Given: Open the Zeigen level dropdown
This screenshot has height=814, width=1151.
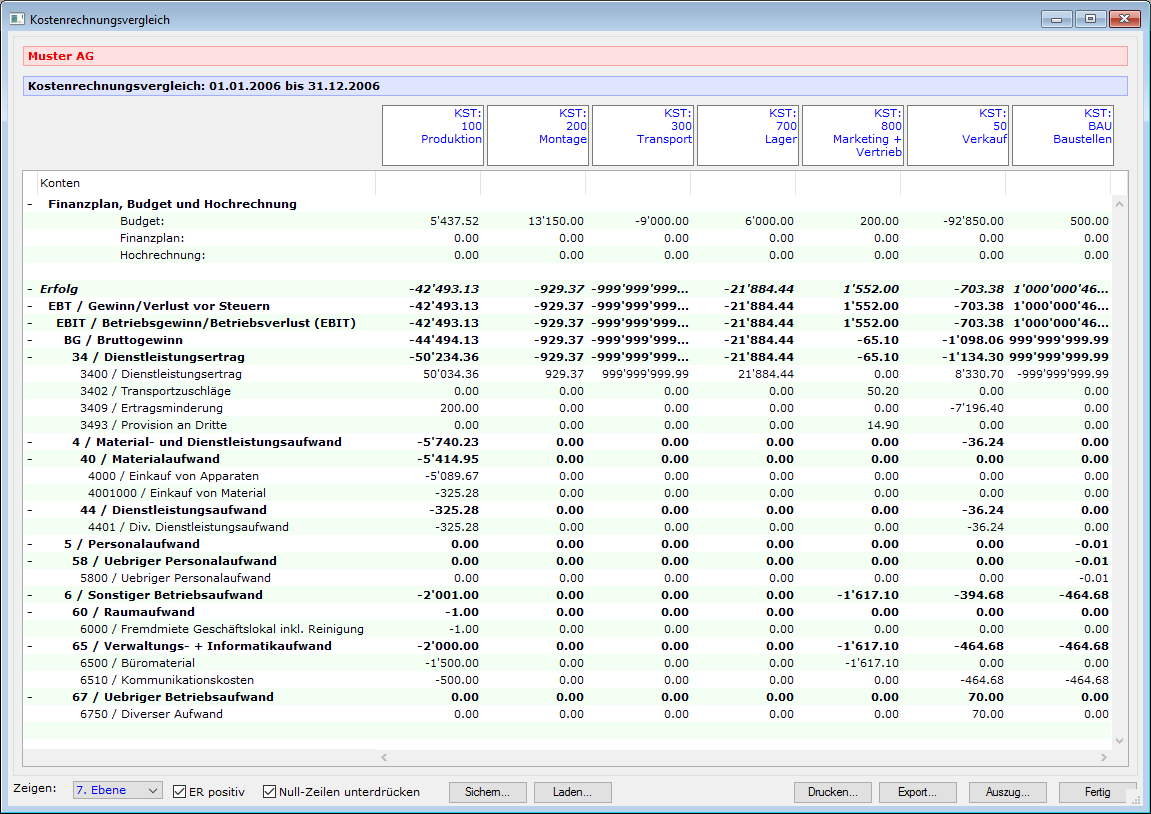Looking at the screenshot, I should pyautogui.click(x=117, y=791).
